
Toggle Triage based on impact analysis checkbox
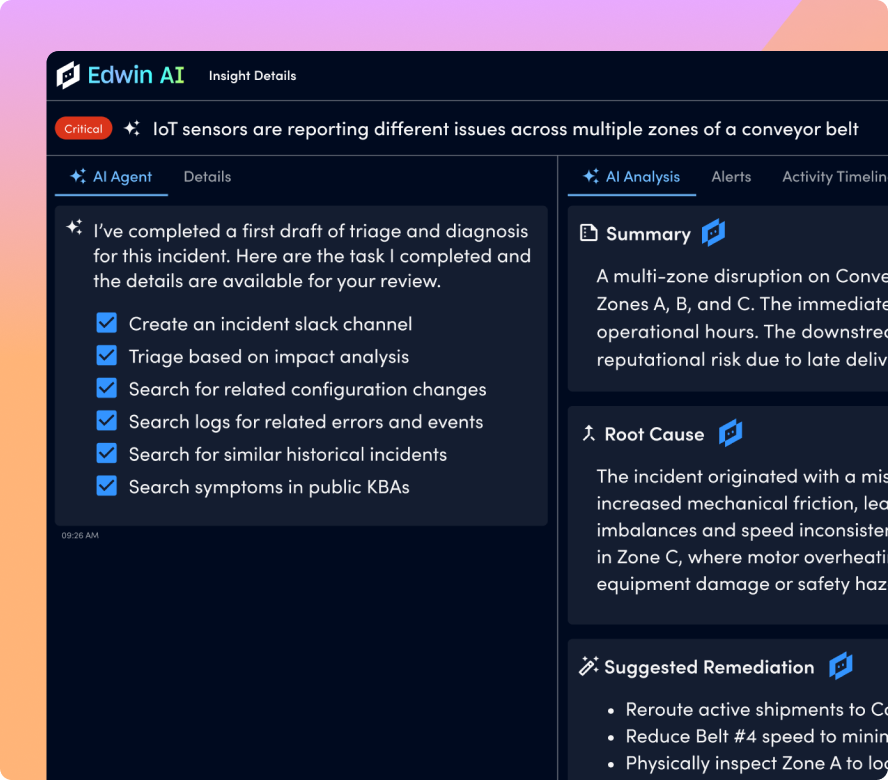pyautogui.click(x=107, y=356)
